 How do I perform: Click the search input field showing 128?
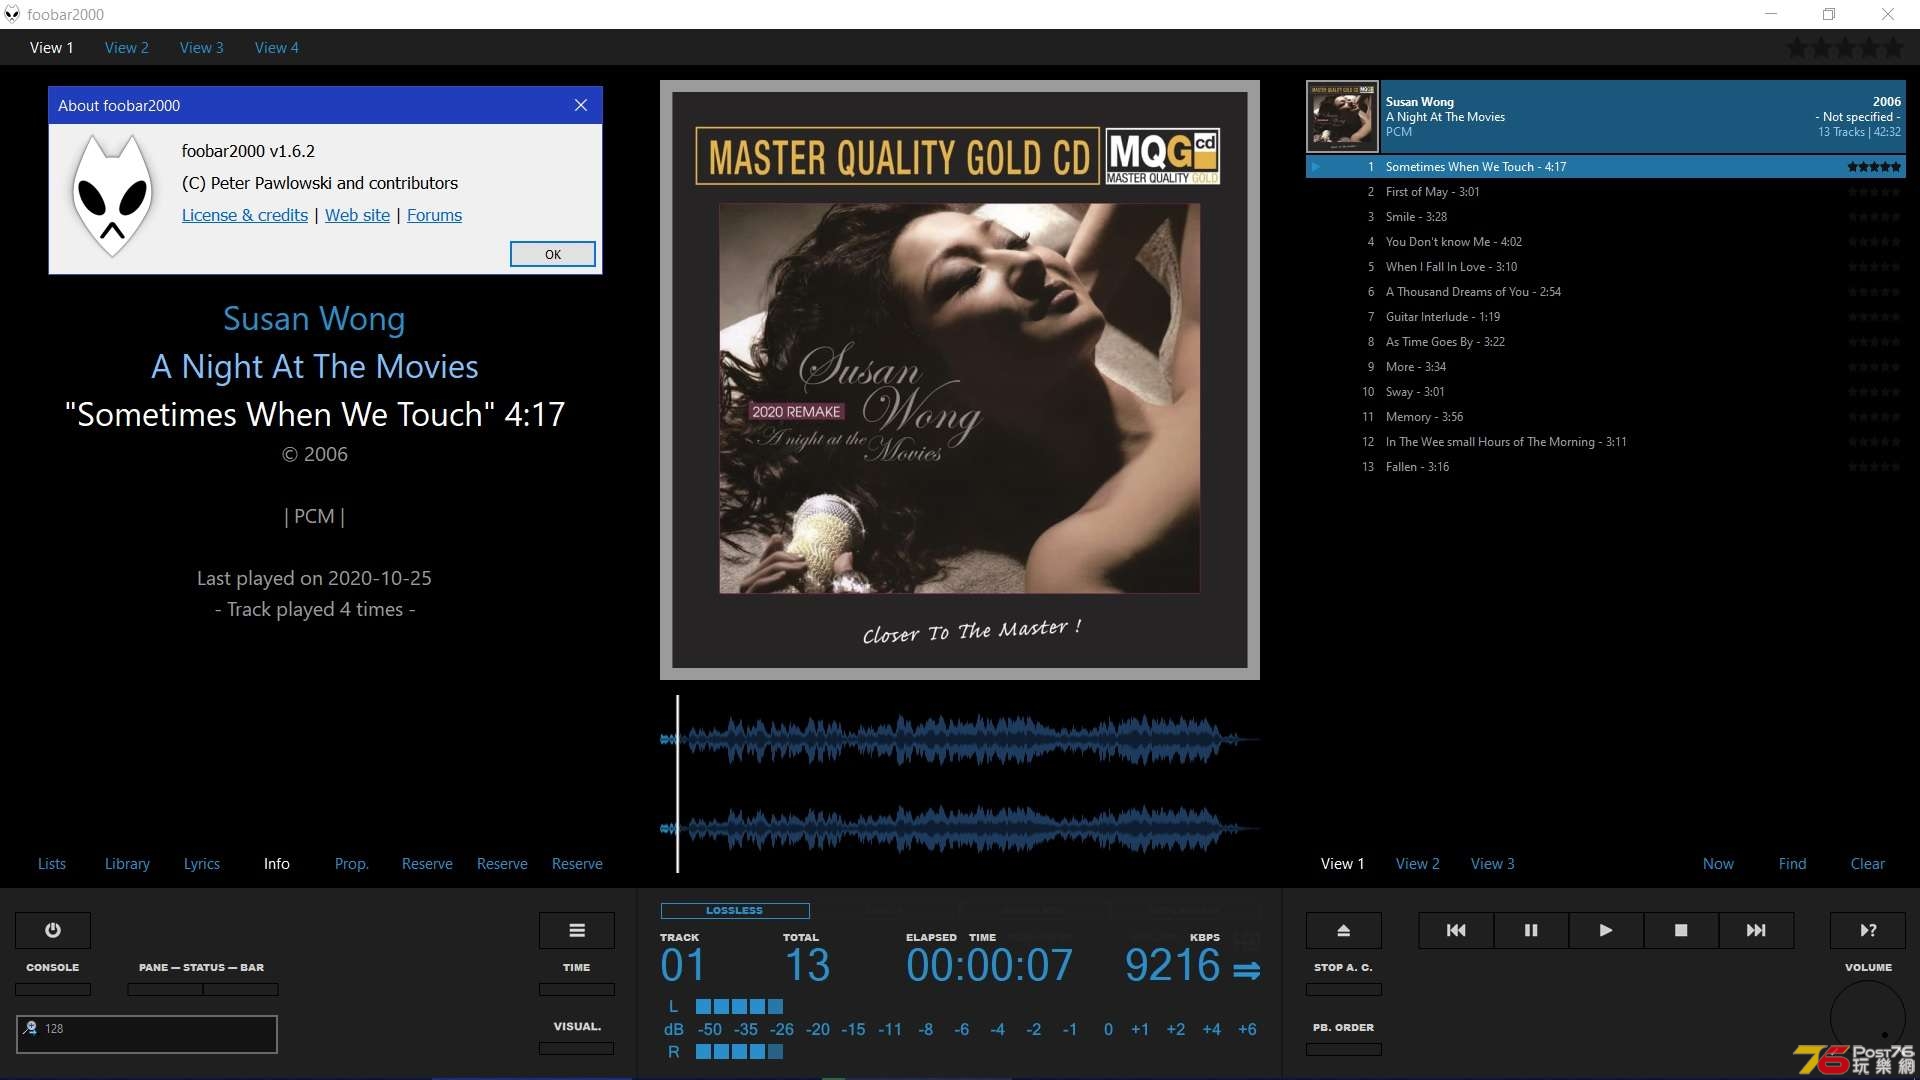(147, 1034)
